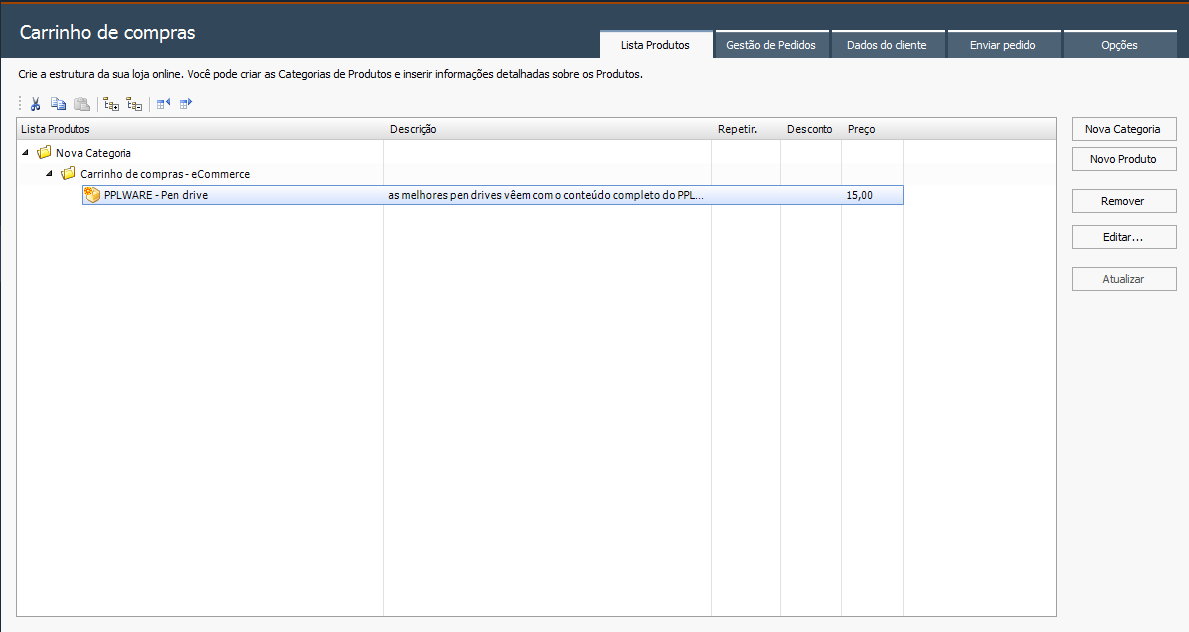
Task: Click the Remover button
Action: tap(1123, 201)
